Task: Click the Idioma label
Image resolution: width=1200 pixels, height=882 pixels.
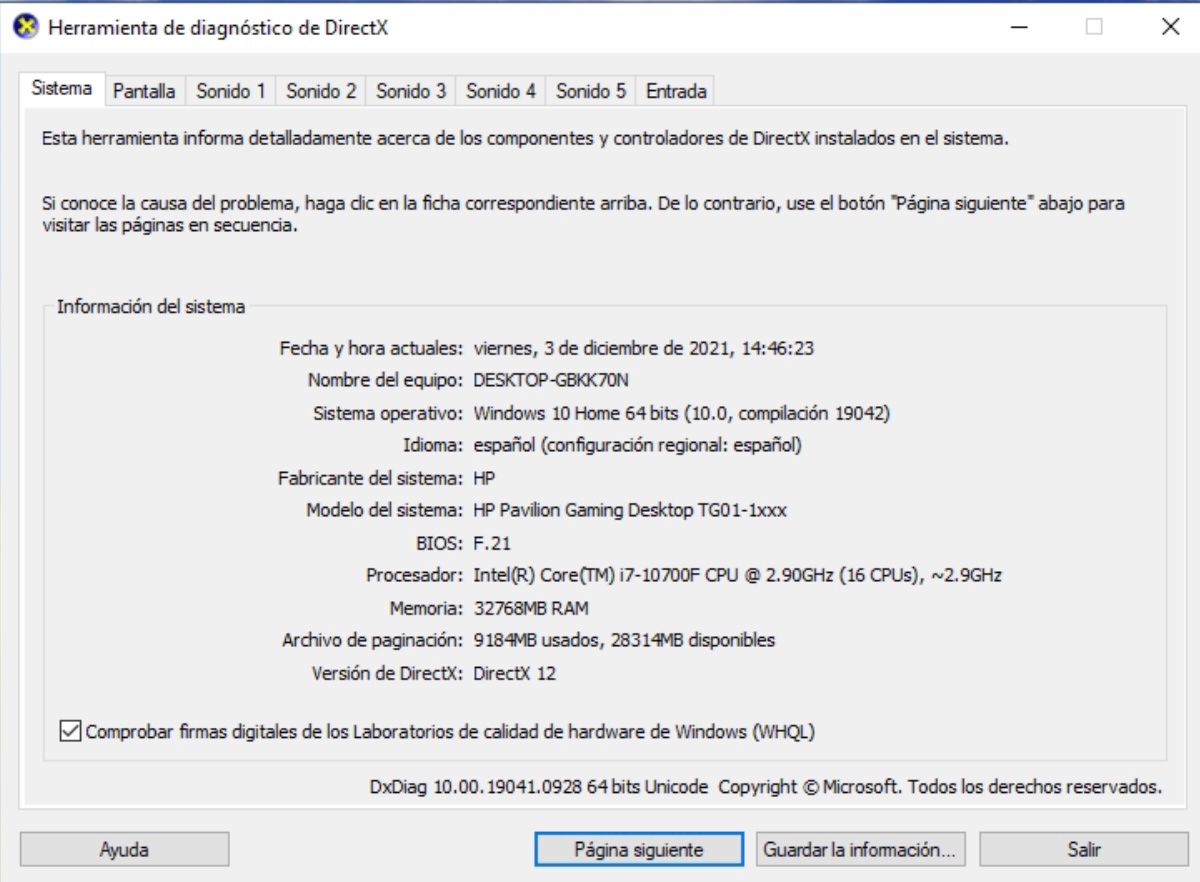Action: 431,445
